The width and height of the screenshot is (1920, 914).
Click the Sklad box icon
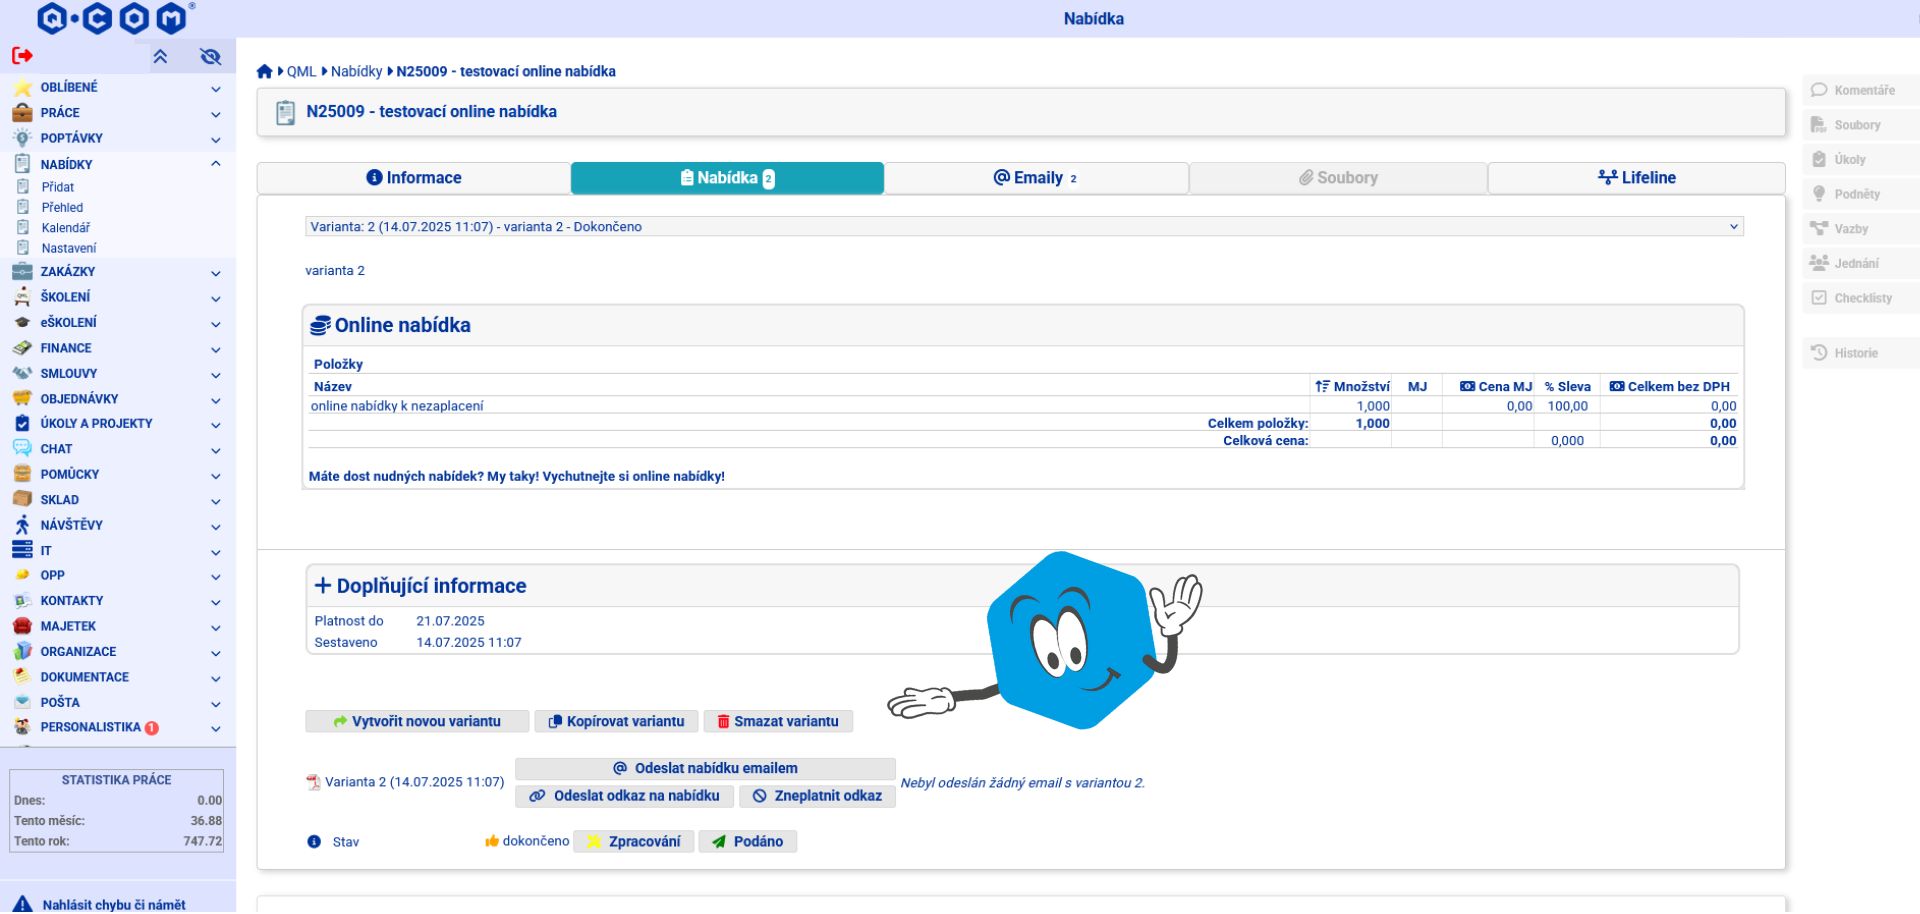click(22, 499)
